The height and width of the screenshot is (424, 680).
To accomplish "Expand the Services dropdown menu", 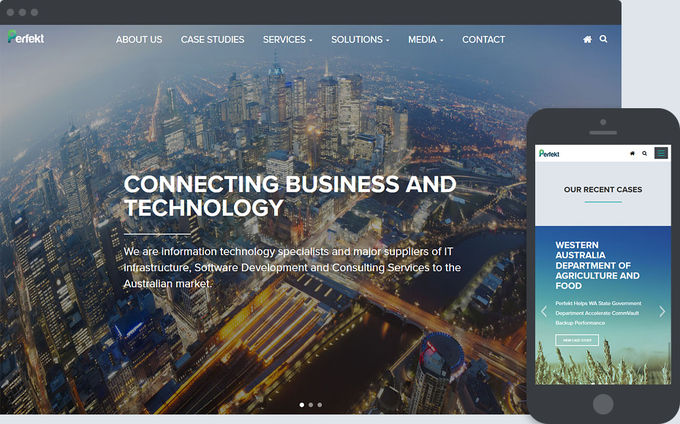I will click(288, 39).
